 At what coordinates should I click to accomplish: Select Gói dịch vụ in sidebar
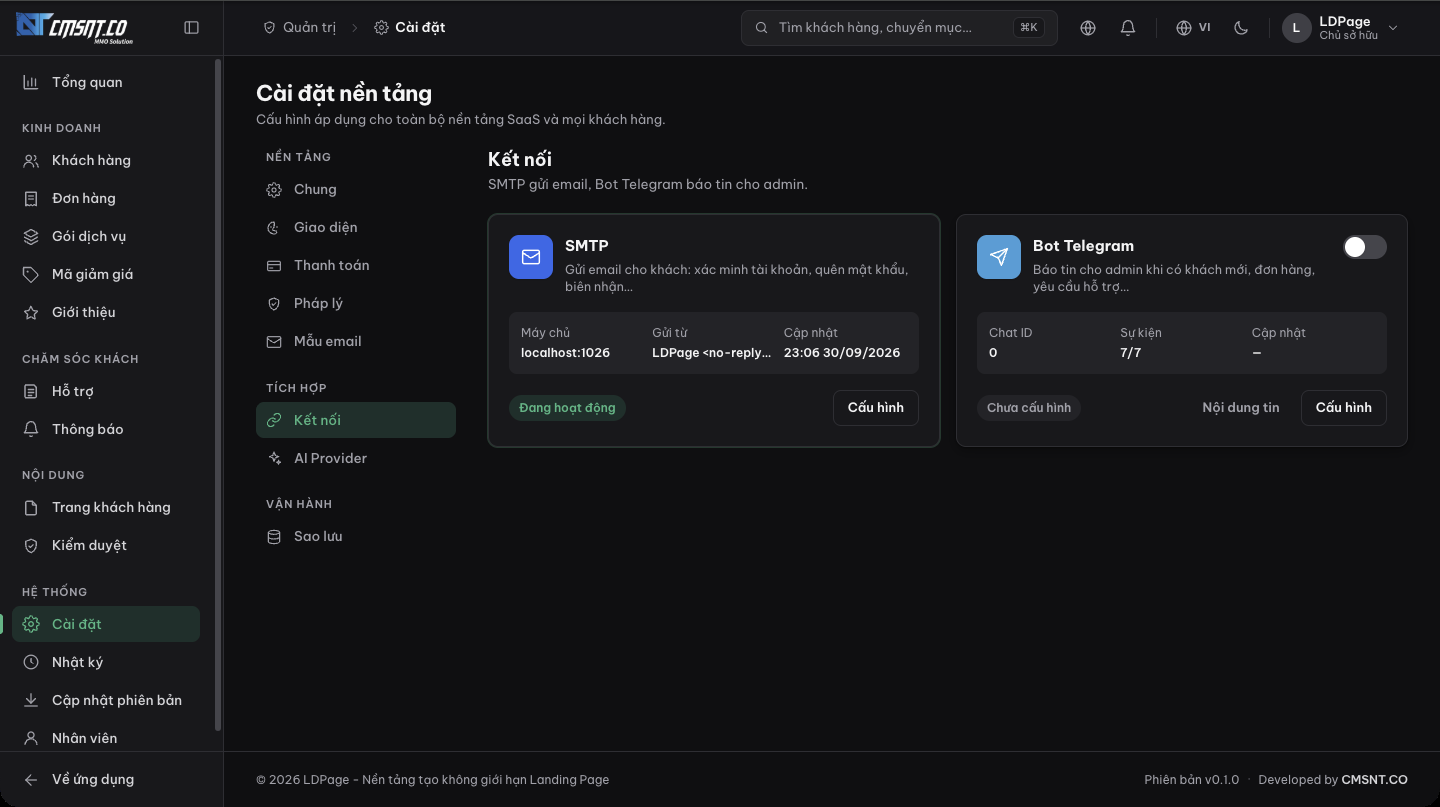pos(106,236)
